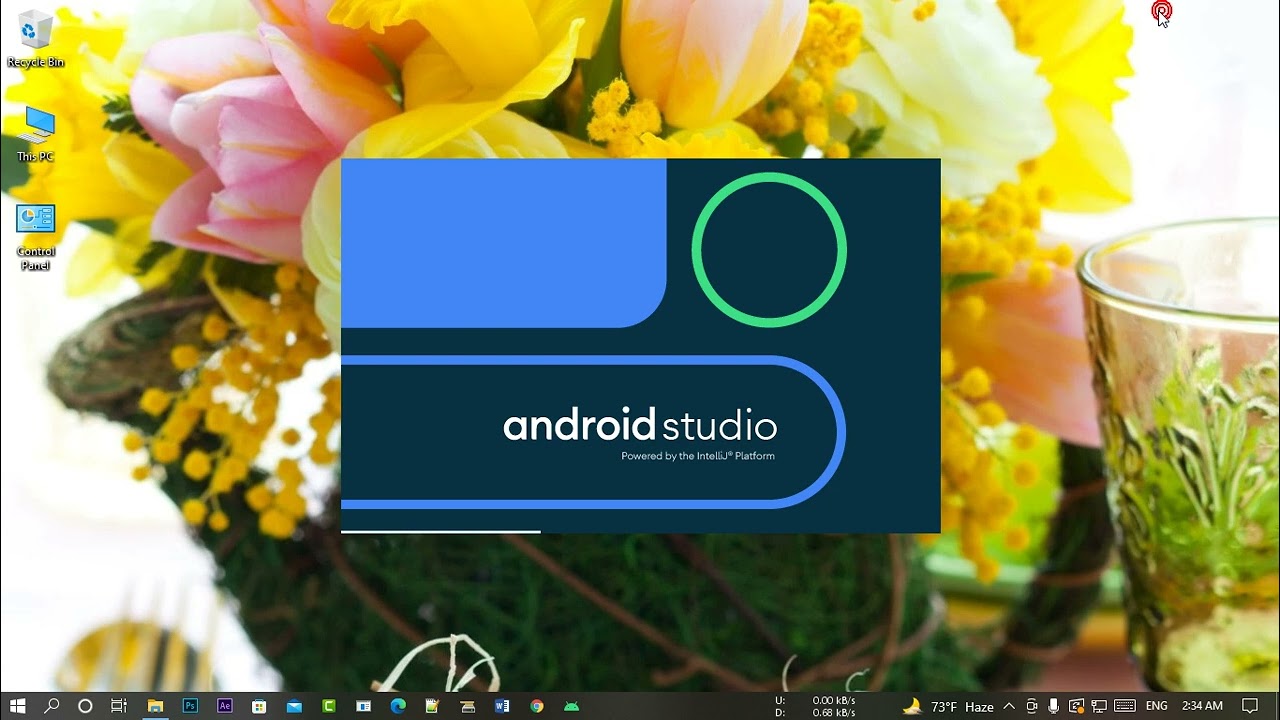Open Microsoft Store from the taskbar
This screenshot has height=720, width=1280.
[259, 706]
